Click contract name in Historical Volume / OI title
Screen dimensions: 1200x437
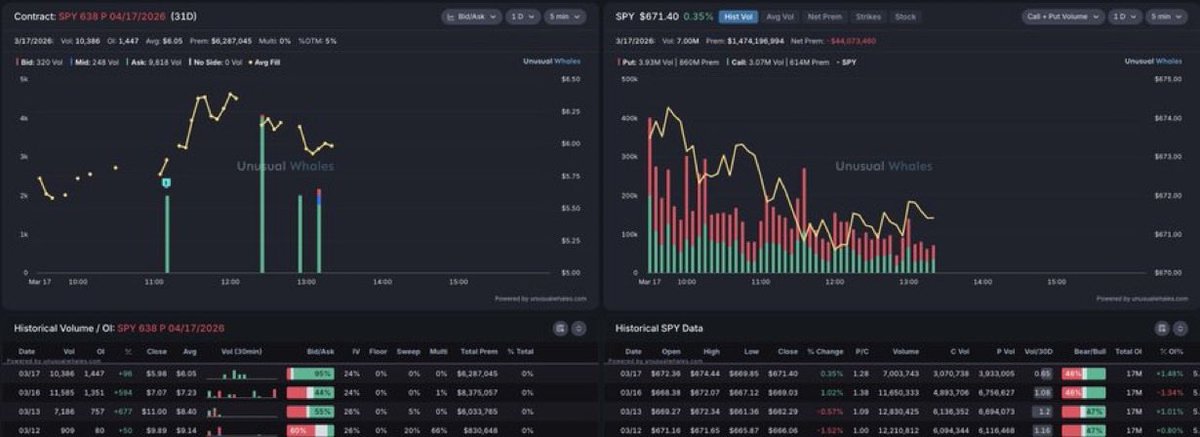(x=171, y=328)
